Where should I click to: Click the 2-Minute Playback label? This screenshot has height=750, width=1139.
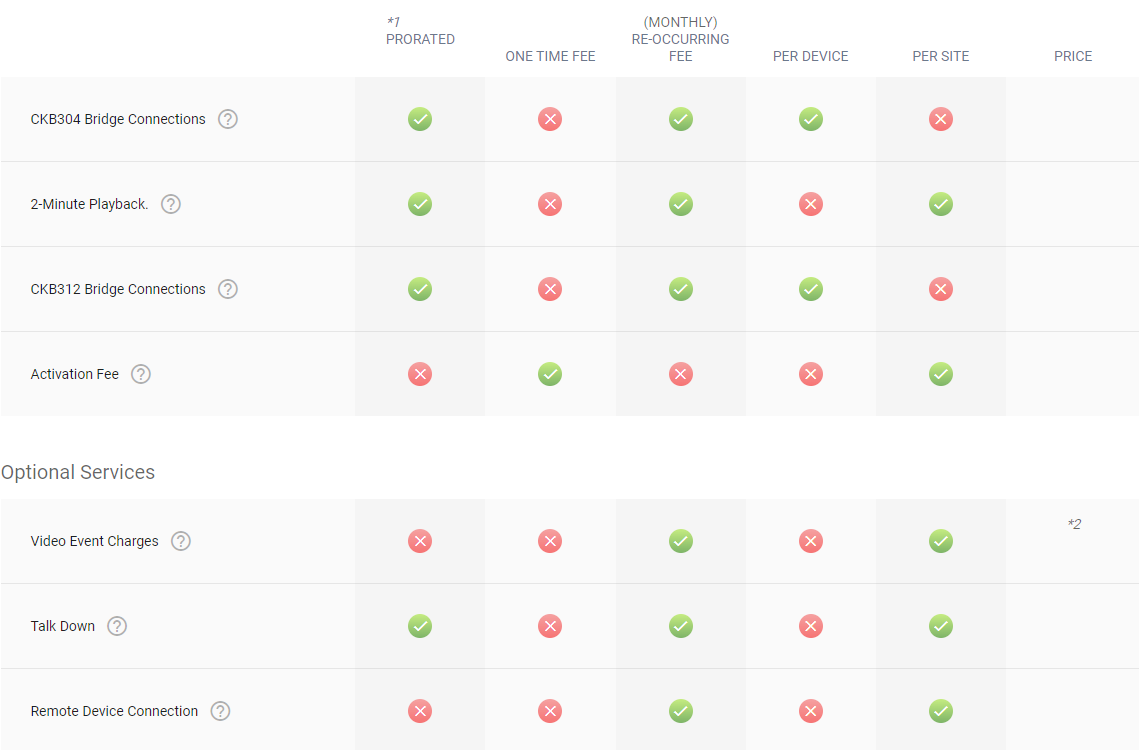89,204
